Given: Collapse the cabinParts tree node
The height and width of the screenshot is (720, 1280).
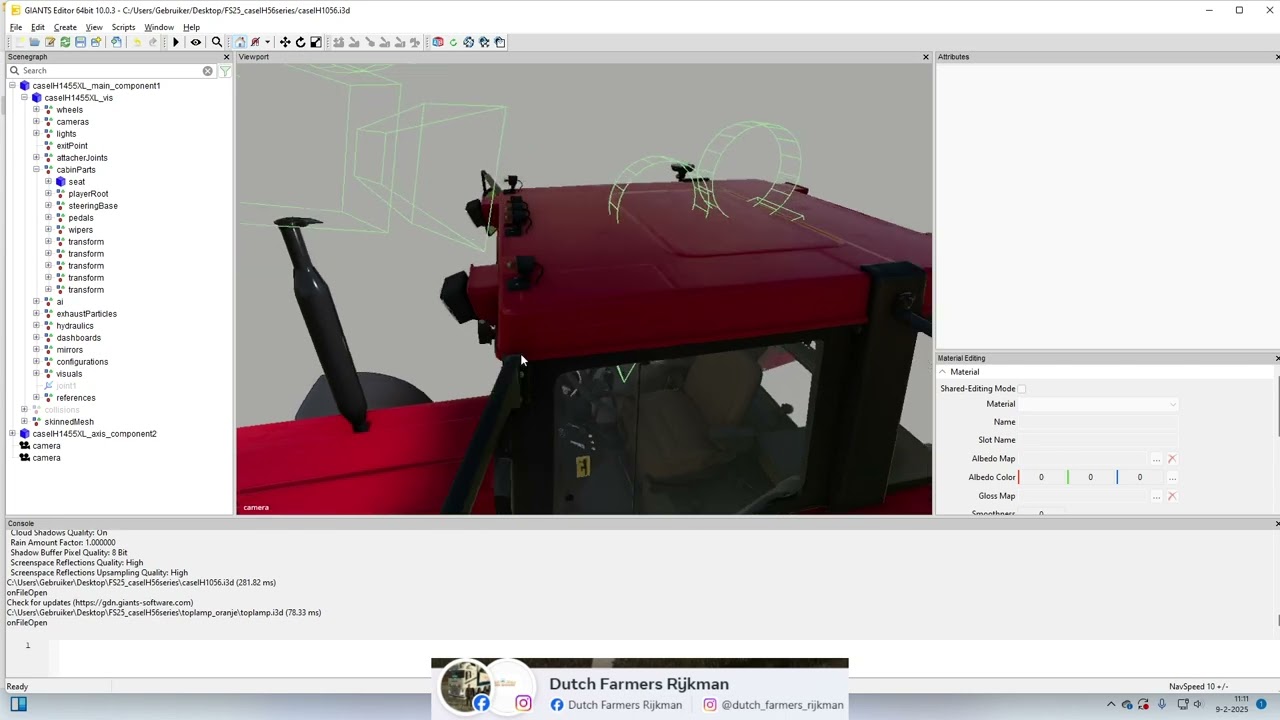Looking at the screenshot, I should [36, 170].
